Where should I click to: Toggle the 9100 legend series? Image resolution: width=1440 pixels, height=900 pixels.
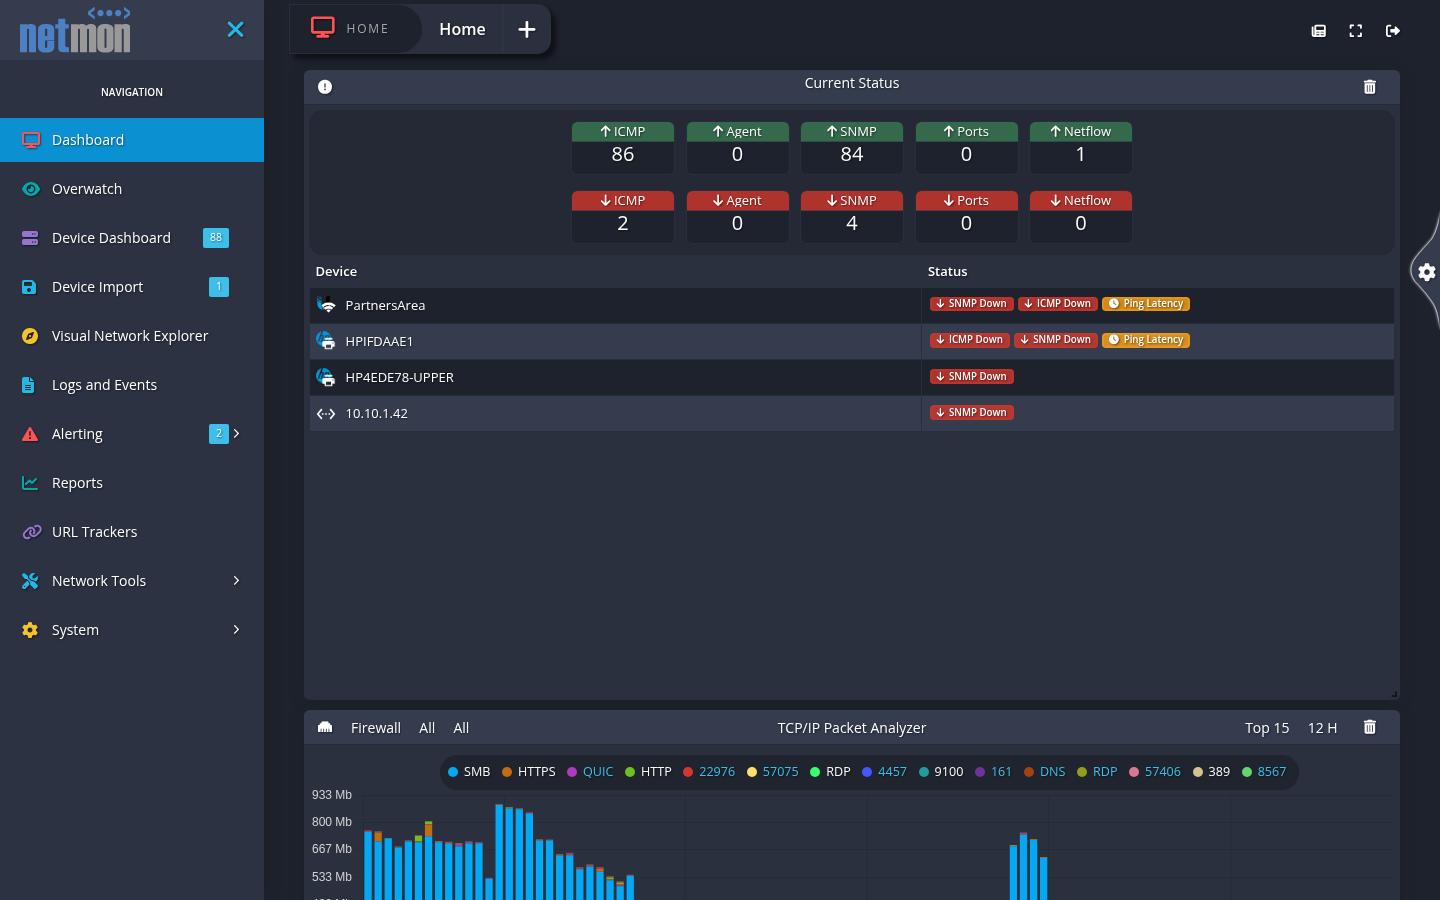[x=941, y=772]
